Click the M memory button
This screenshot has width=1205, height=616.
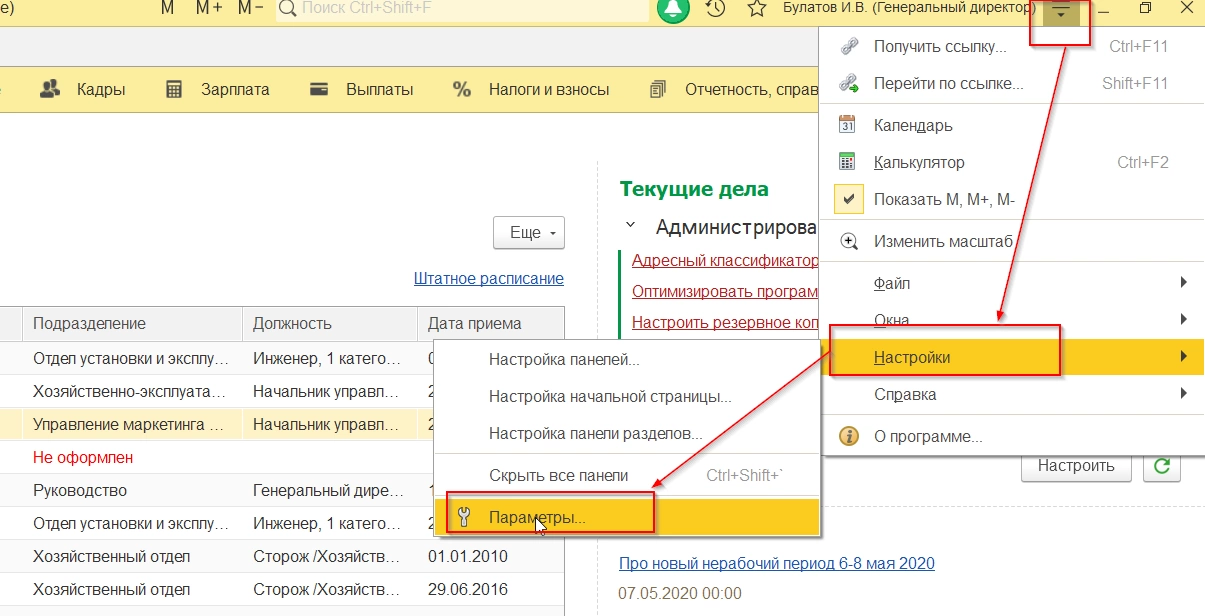click(168, 8)
